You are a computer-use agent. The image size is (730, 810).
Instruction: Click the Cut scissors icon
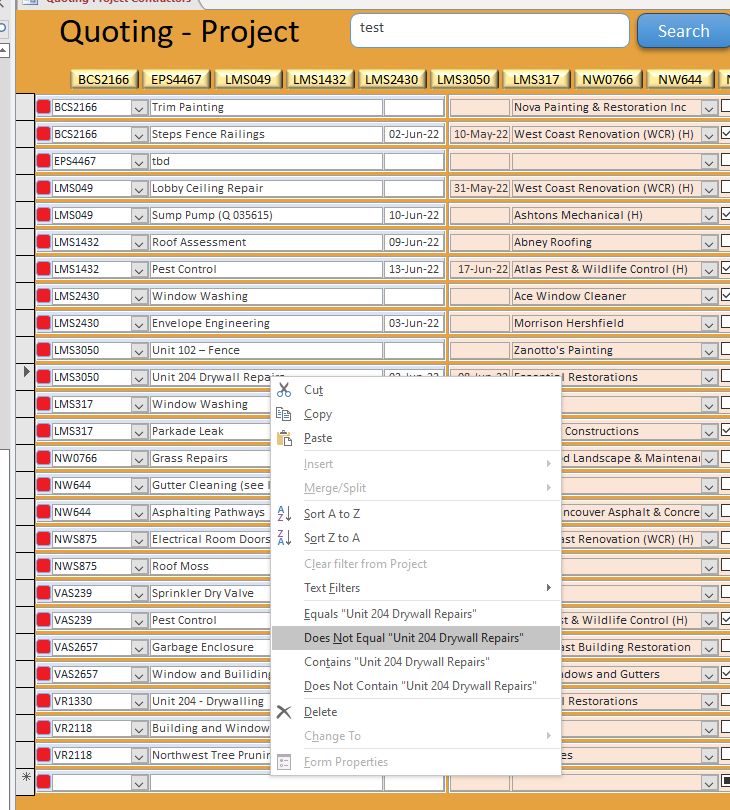click(x=284, y=390)
